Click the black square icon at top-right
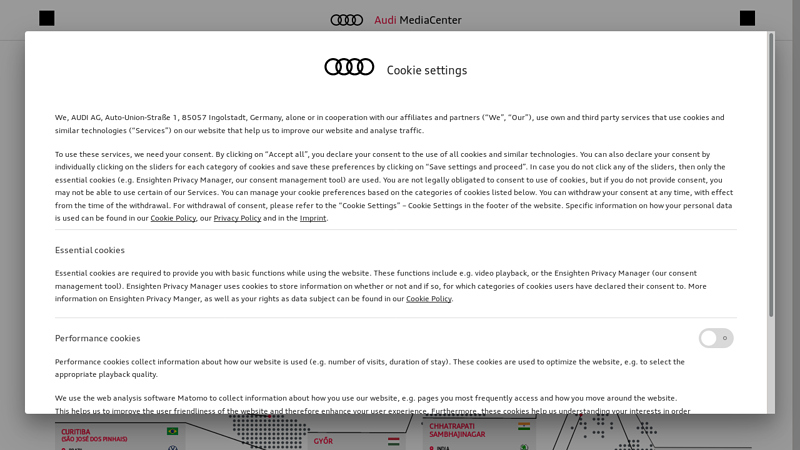Viewport: 800px width, 450px height. (x=747, y=18)
